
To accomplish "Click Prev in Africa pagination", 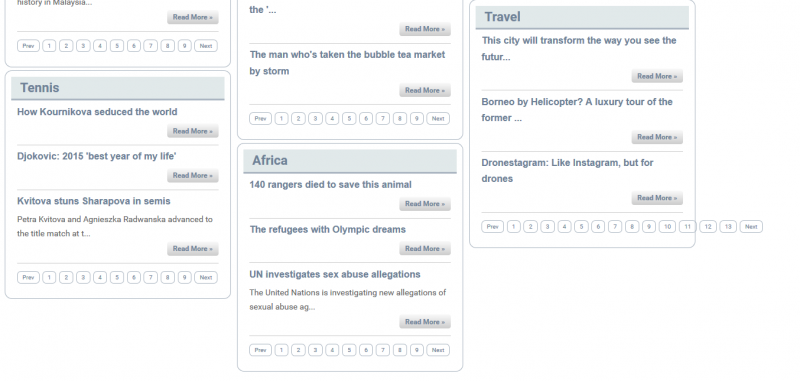I will (x=260, y=350).
